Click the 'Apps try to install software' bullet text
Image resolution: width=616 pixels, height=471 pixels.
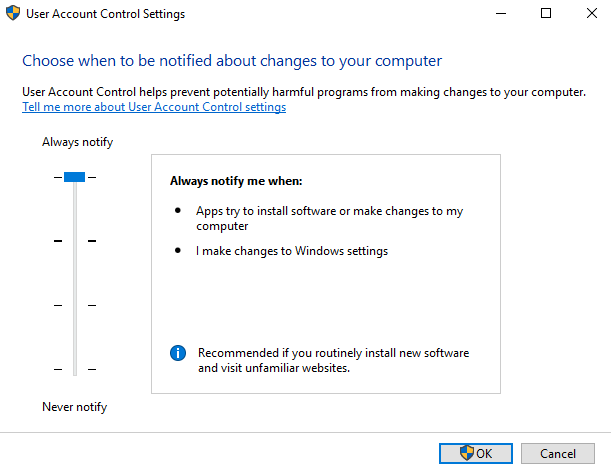tap(329, 211)
